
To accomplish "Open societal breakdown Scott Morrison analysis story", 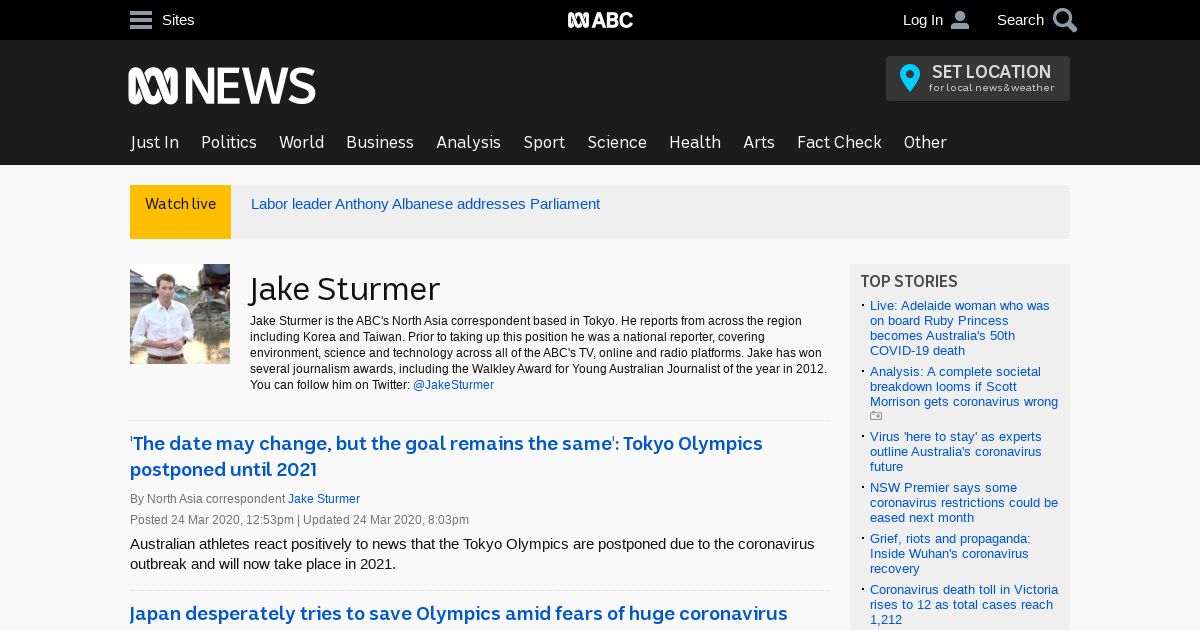I will coord(964,387).
